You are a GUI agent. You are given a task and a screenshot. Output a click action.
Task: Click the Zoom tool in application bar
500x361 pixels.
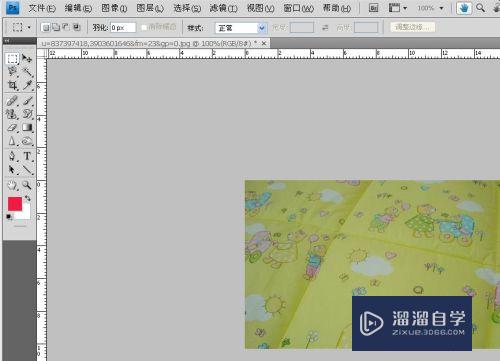480,8
